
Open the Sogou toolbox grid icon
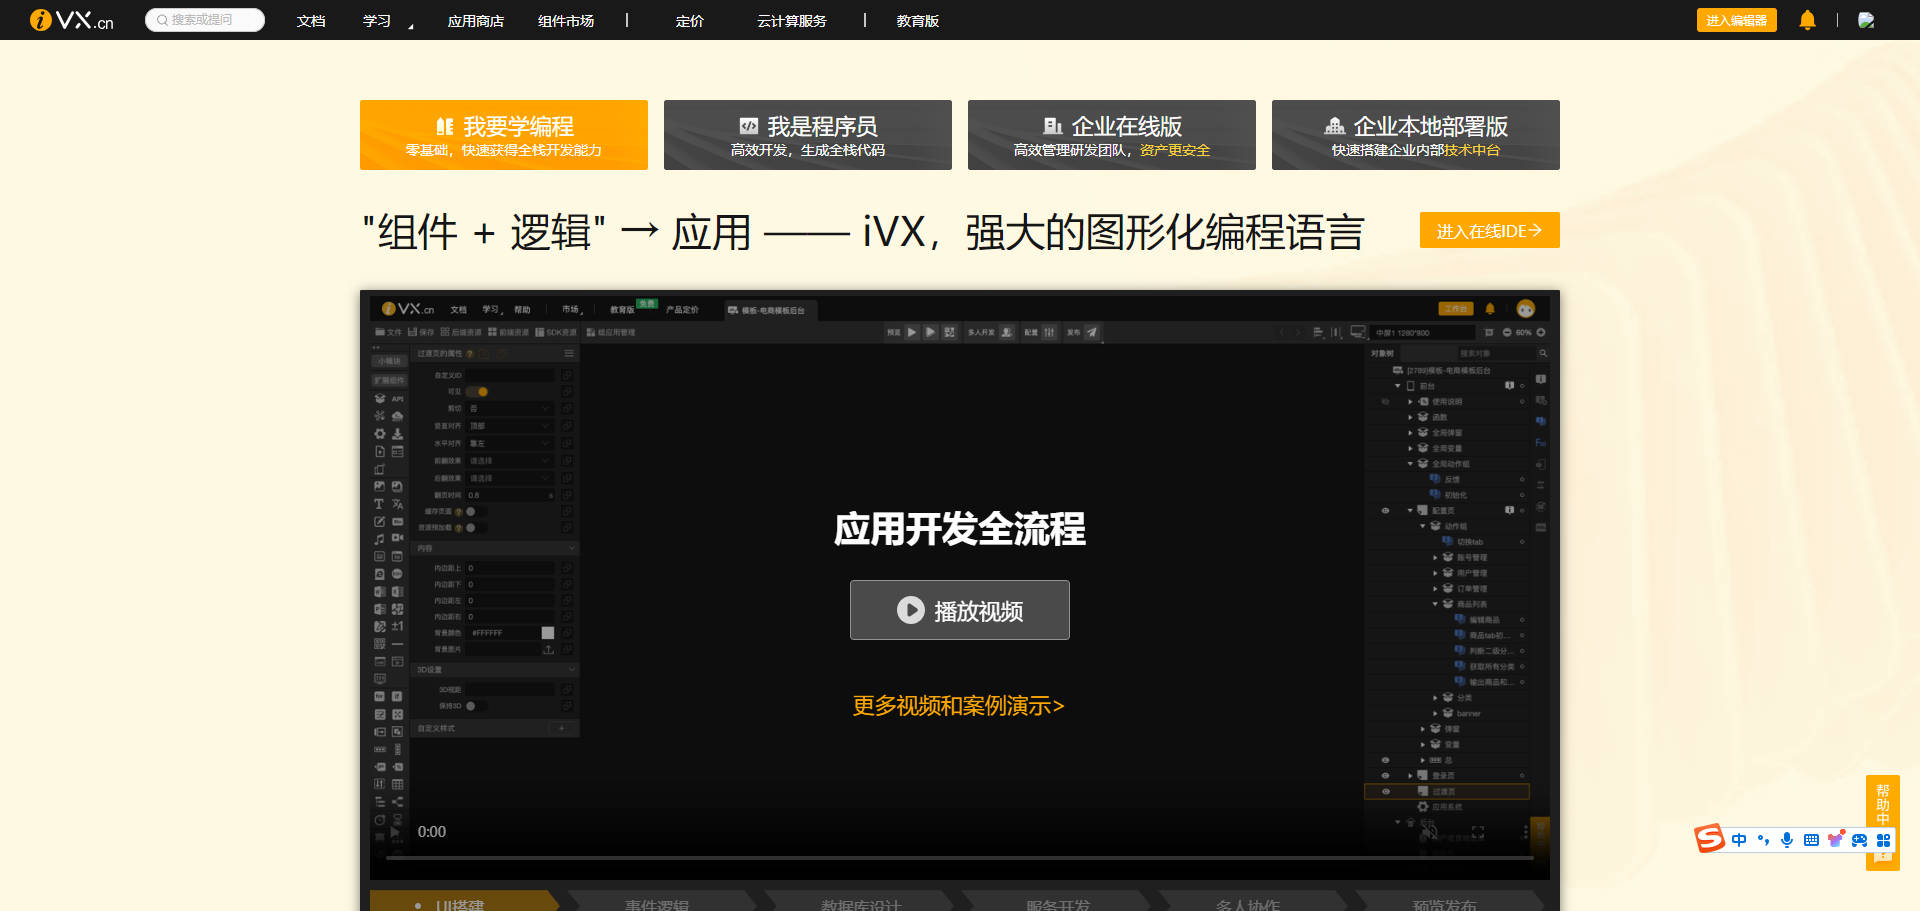pyautogui.click(x=1883, y=840)
